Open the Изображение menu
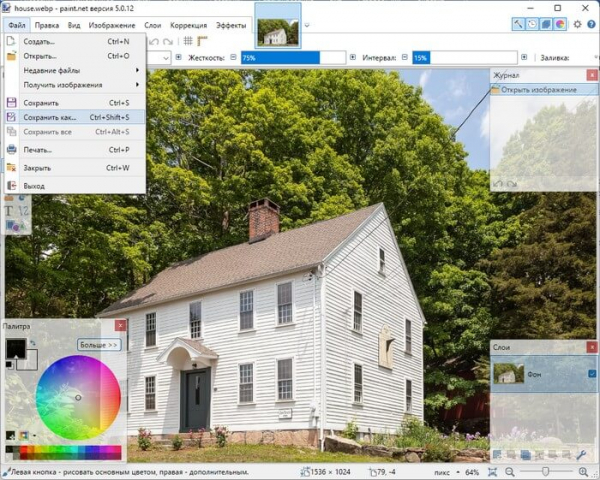 112,25
